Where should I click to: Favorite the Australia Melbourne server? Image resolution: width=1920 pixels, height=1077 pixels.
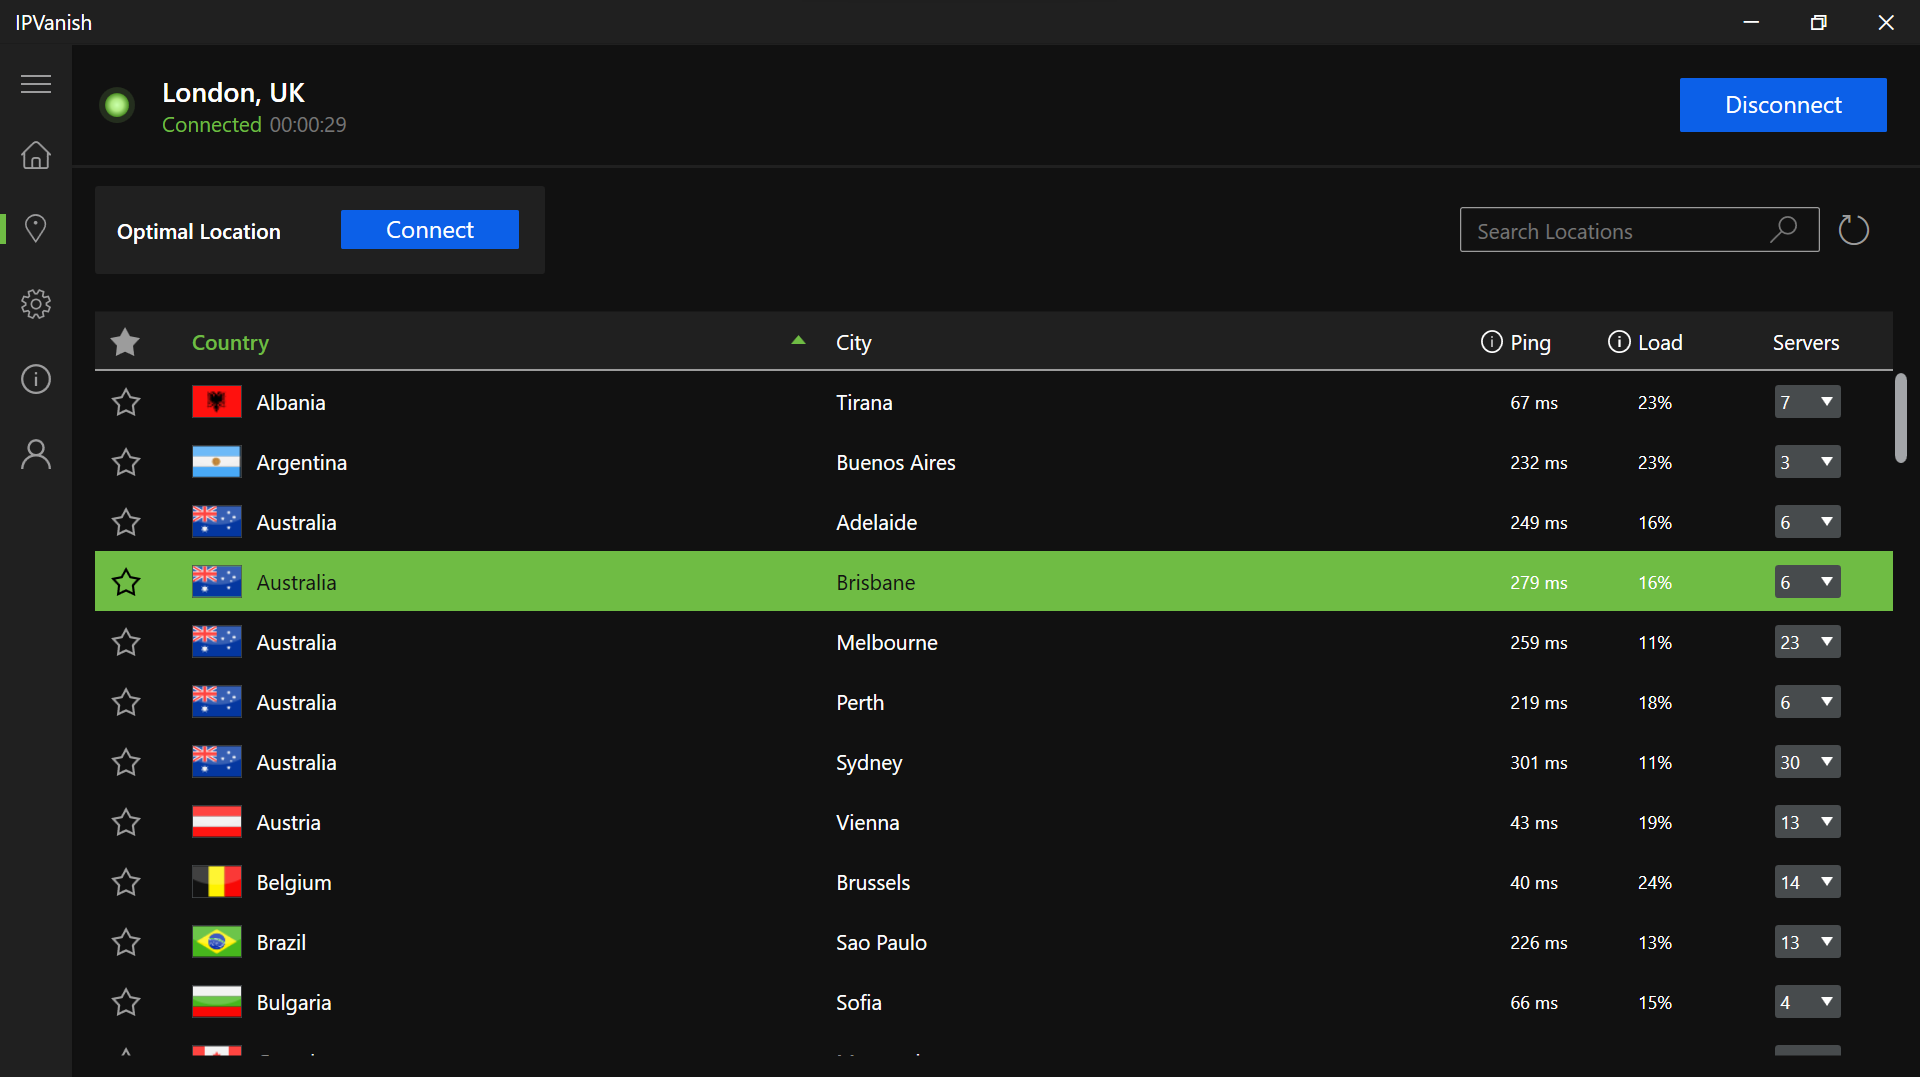click(x=126, y=642)
